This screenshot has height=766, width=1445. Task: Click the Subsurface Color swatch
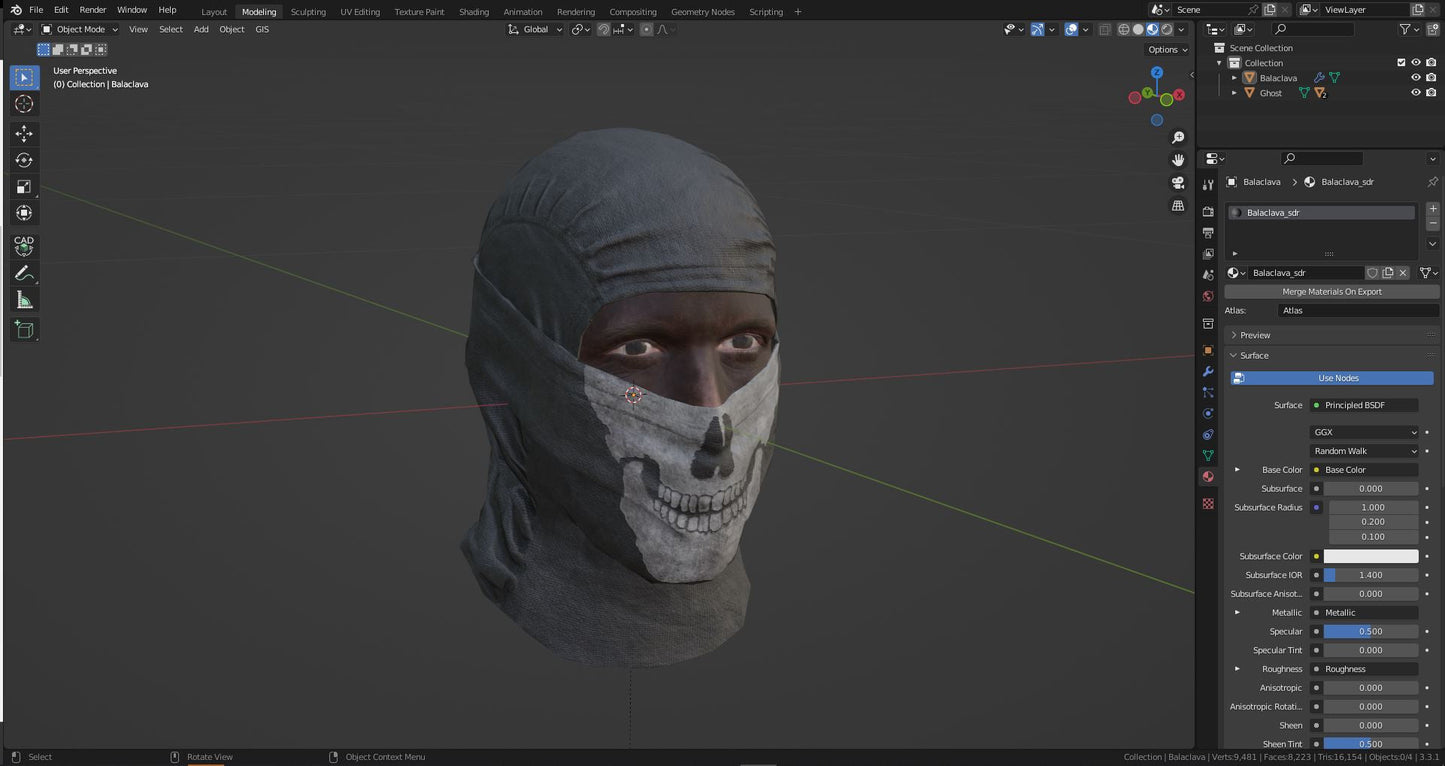(x=1371, y=556)
